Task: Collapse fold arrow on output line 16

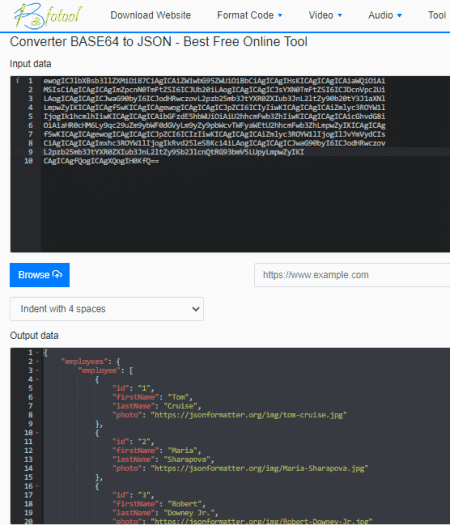Action: pyautogui.click(x=37, y=486)
